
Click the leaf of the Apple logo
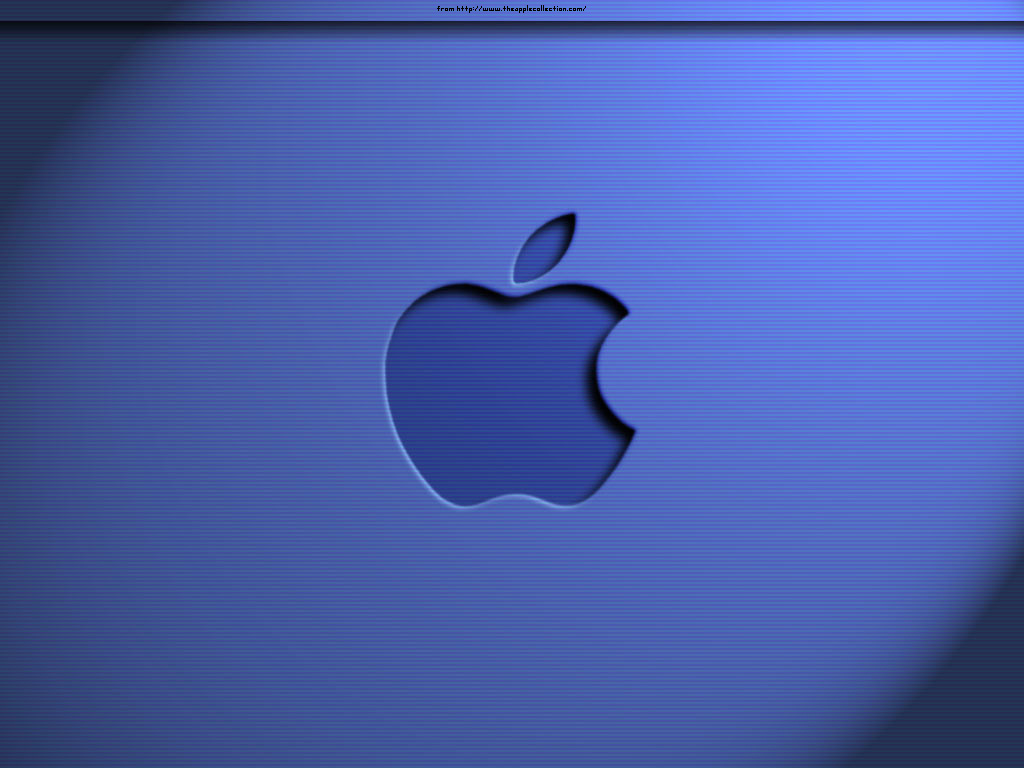coord(543,250)
